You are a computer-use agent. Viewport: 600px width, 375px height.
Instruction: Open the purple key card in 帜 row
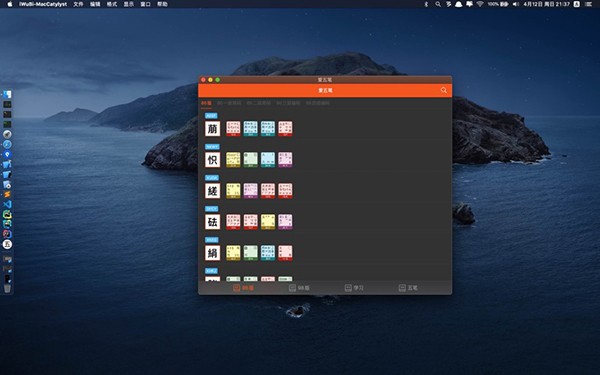285,160
